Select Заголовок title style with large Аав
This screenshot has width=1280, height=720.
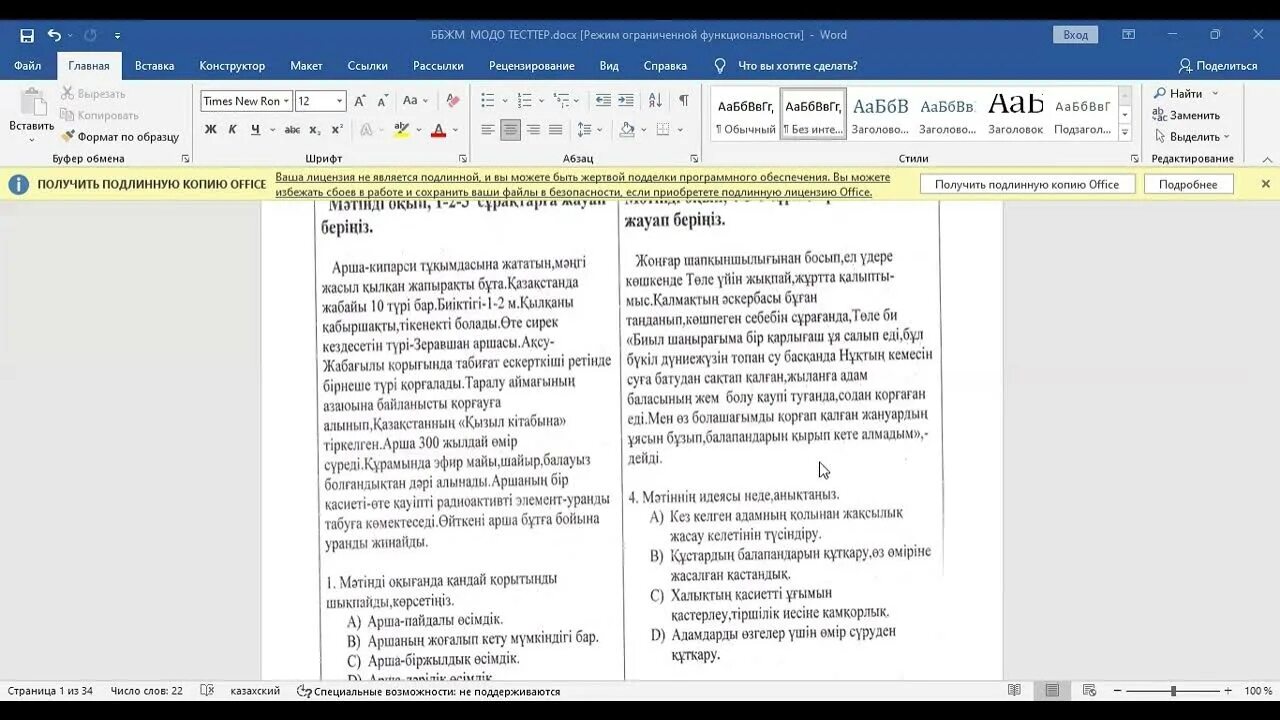[1015, 115]
